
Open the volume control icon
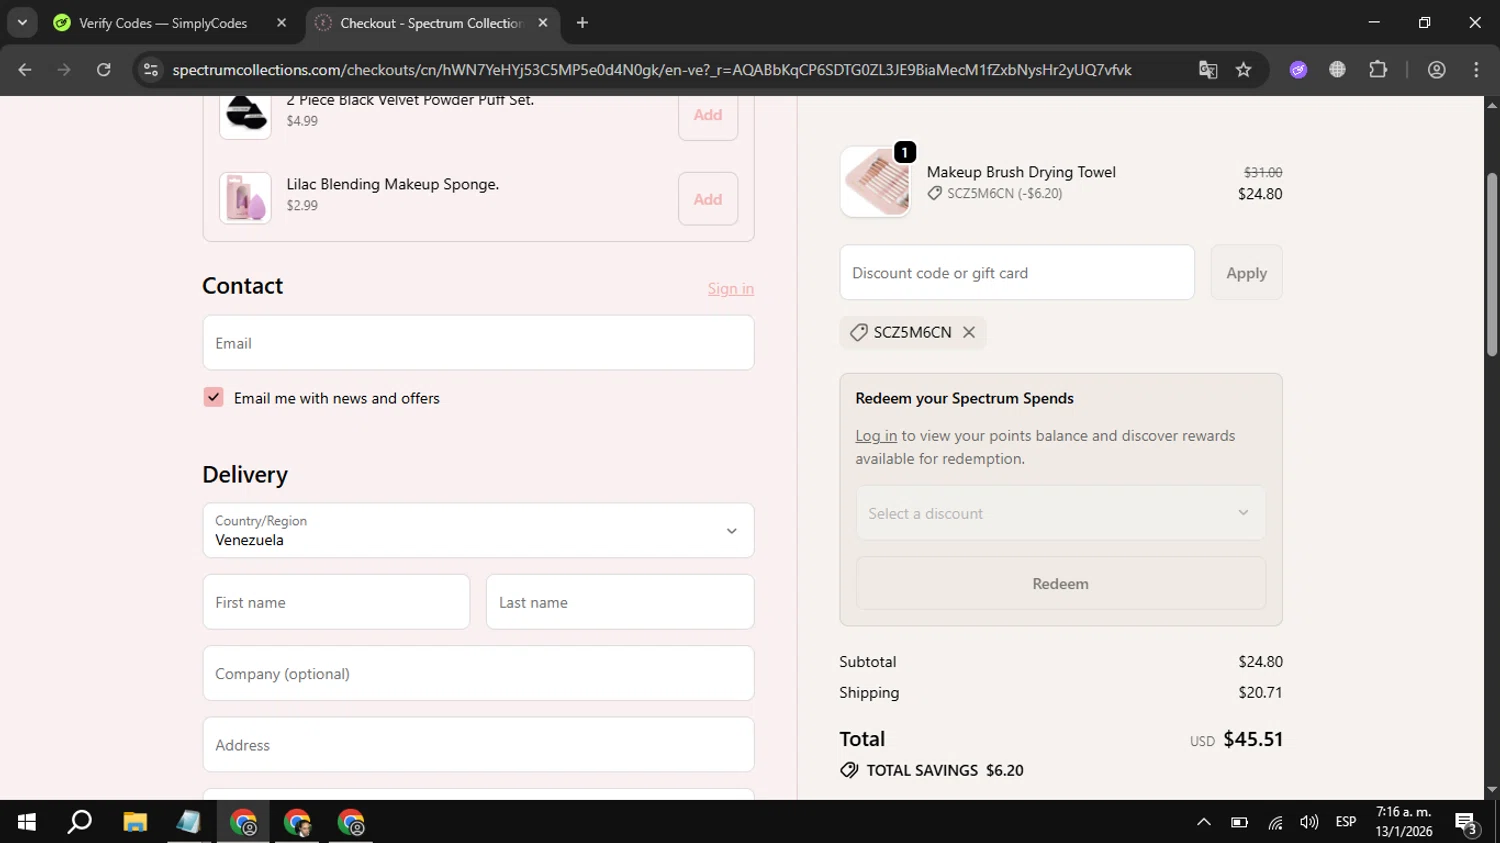click(1309, 822)
